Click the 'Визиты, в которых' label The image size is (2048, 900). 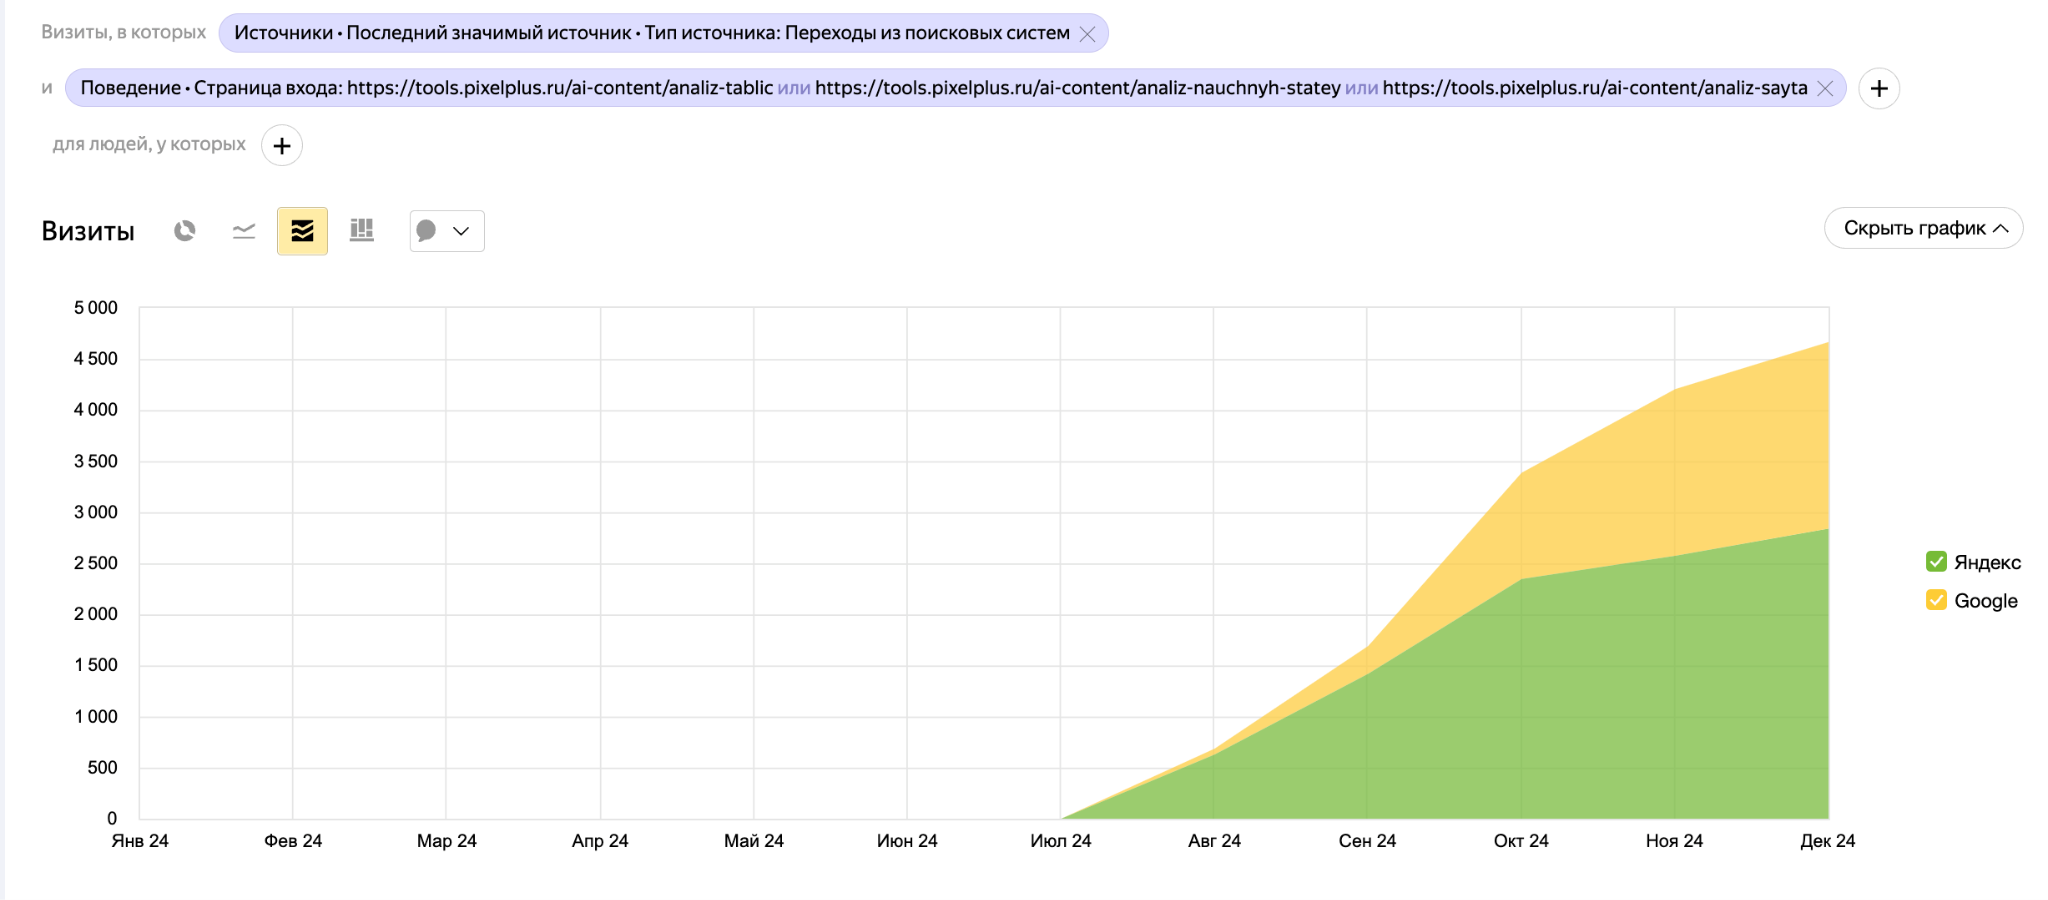124,32
